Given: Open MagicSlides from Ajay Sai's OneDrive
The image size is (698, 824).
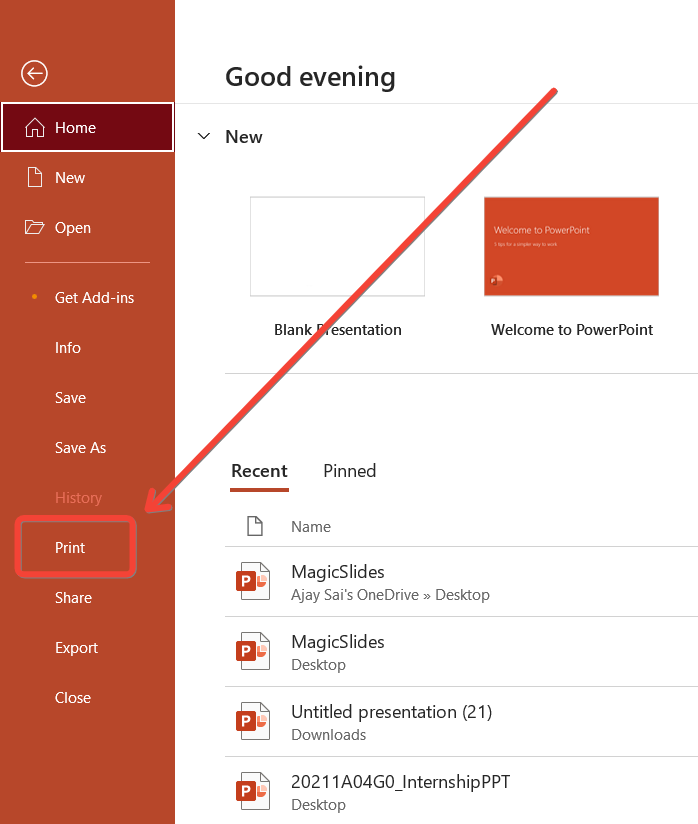Looking at the screenshot, I should (x=461, y=582).
